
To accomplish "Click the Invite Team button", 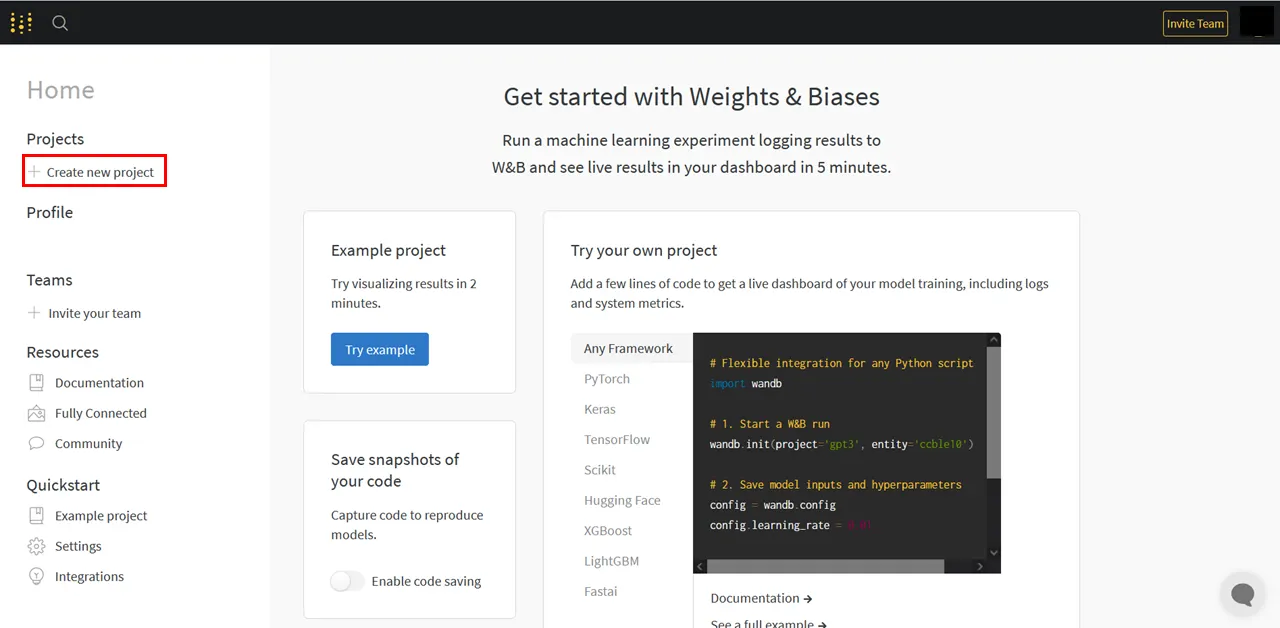I will click(x=1195, y=24).
